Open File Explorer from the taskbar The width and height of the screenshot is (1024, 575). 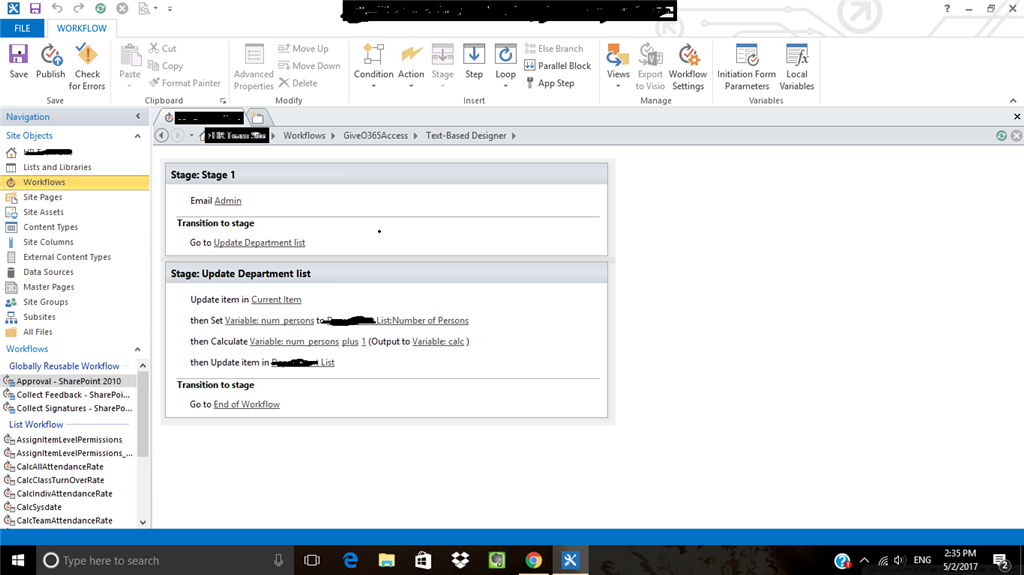(387, 560)
